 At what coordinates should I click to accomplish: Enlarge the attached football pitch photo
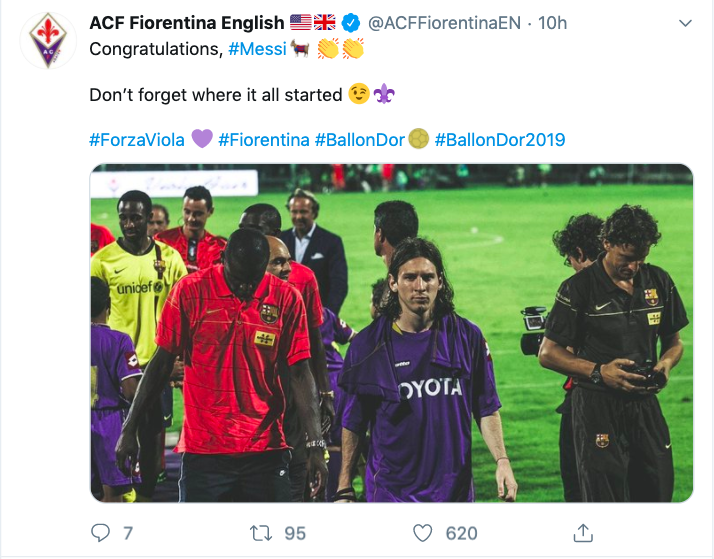[392, 333]
